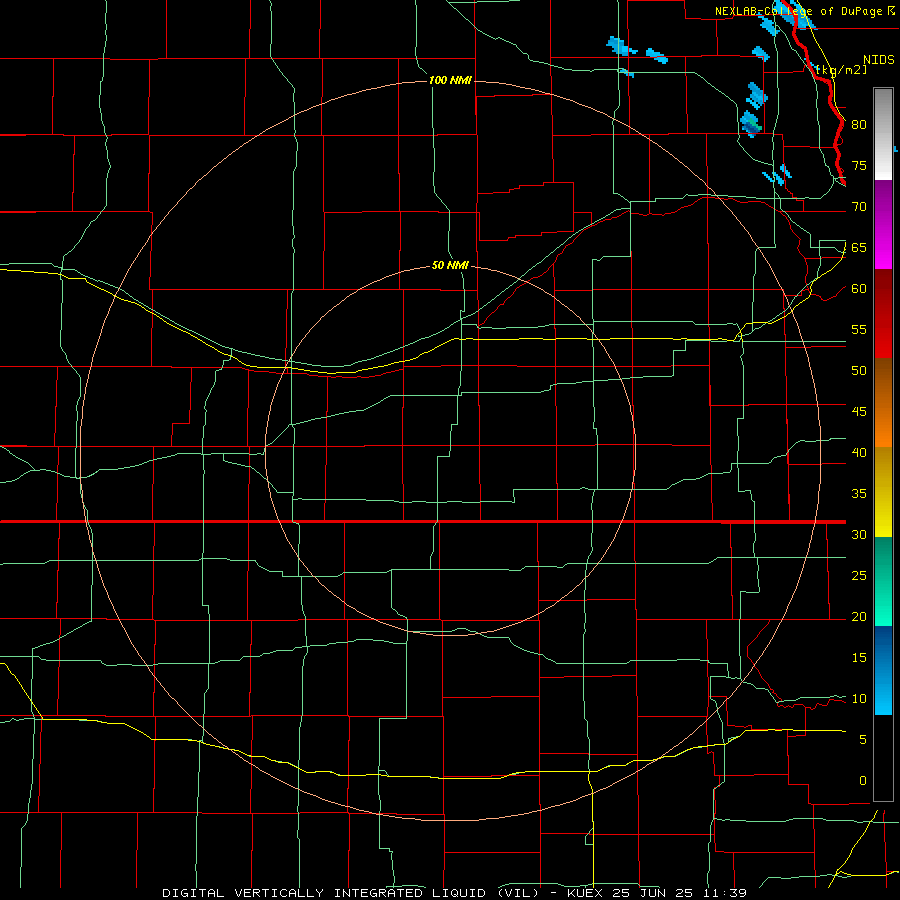This screenshot has height=900, width=900.
Task: Click the KUEX station identifier in caption
Action: 585,893
